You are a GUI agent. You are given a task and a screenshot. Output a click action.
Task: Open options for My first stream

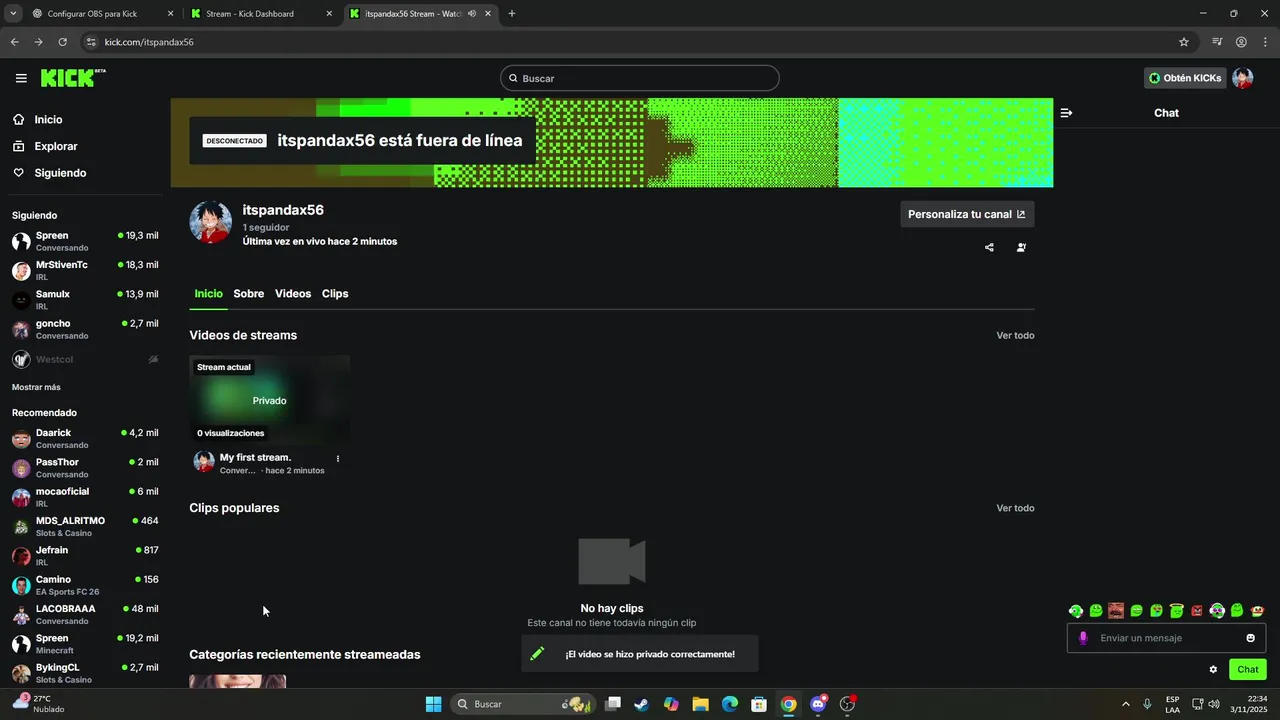[338, 459]
